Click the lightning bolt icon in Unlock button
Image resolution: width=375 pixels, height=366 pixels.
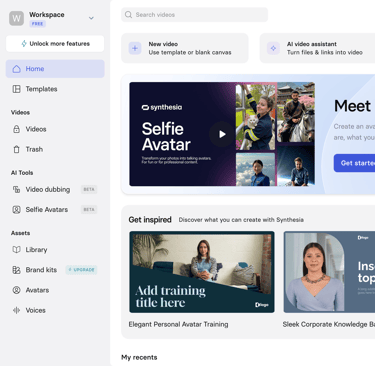click(24, 44)
